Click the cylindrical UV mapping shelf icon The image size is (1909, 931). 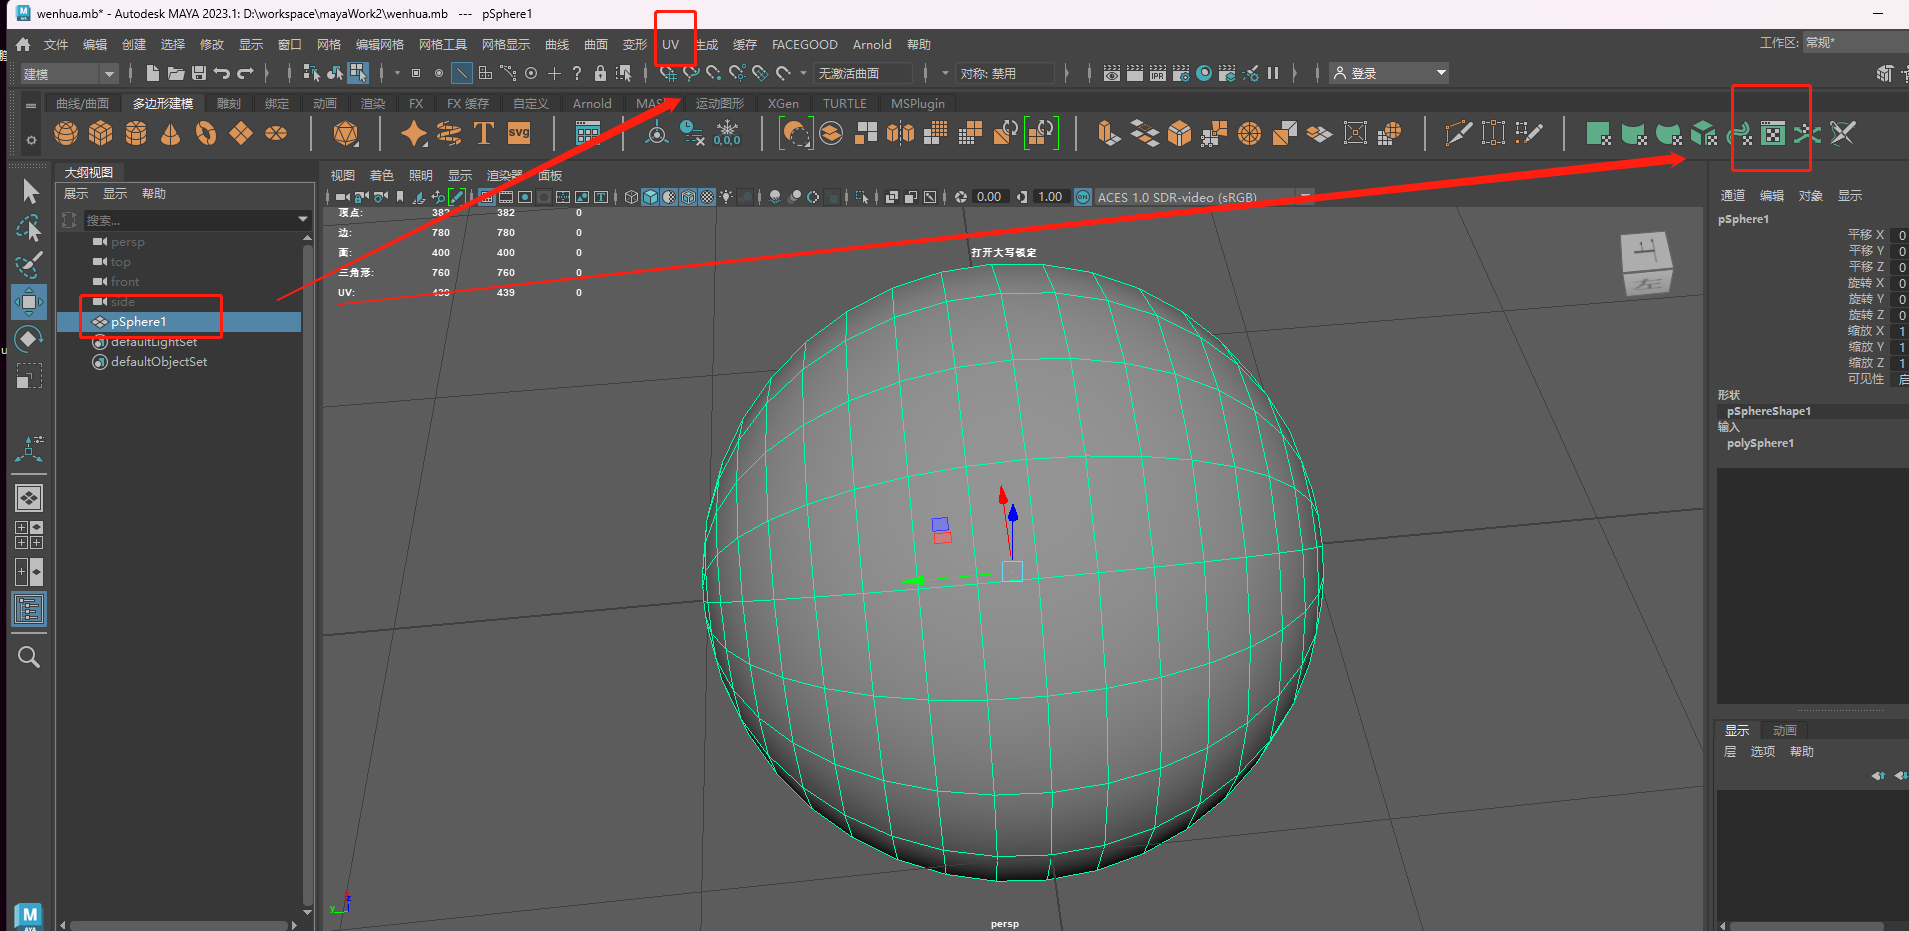pyautogui.click(x=1634, y=133)
